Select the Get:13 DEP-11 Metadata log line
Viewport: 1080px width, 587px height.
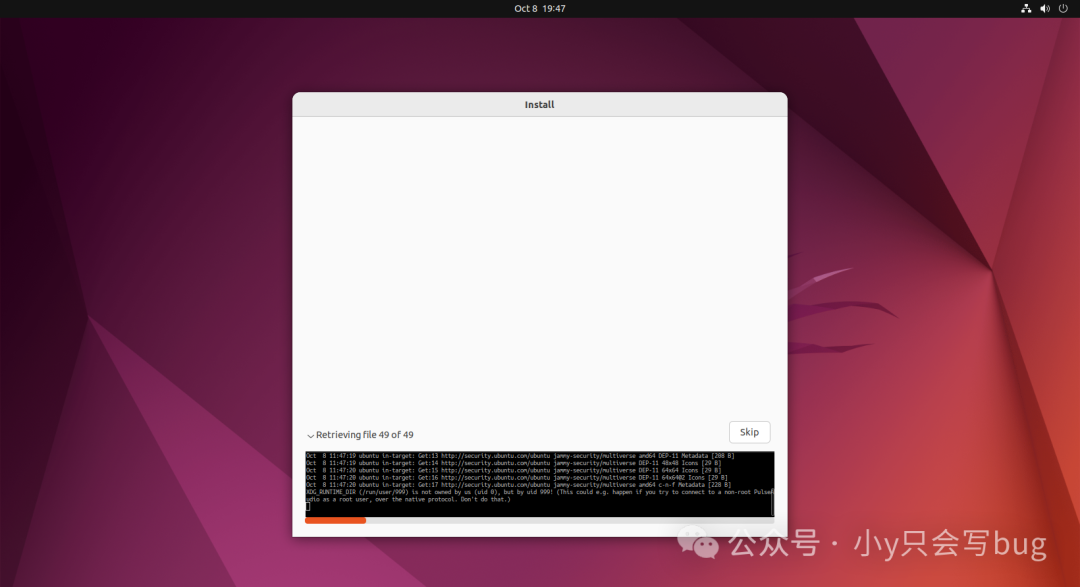tap(520, 455)
